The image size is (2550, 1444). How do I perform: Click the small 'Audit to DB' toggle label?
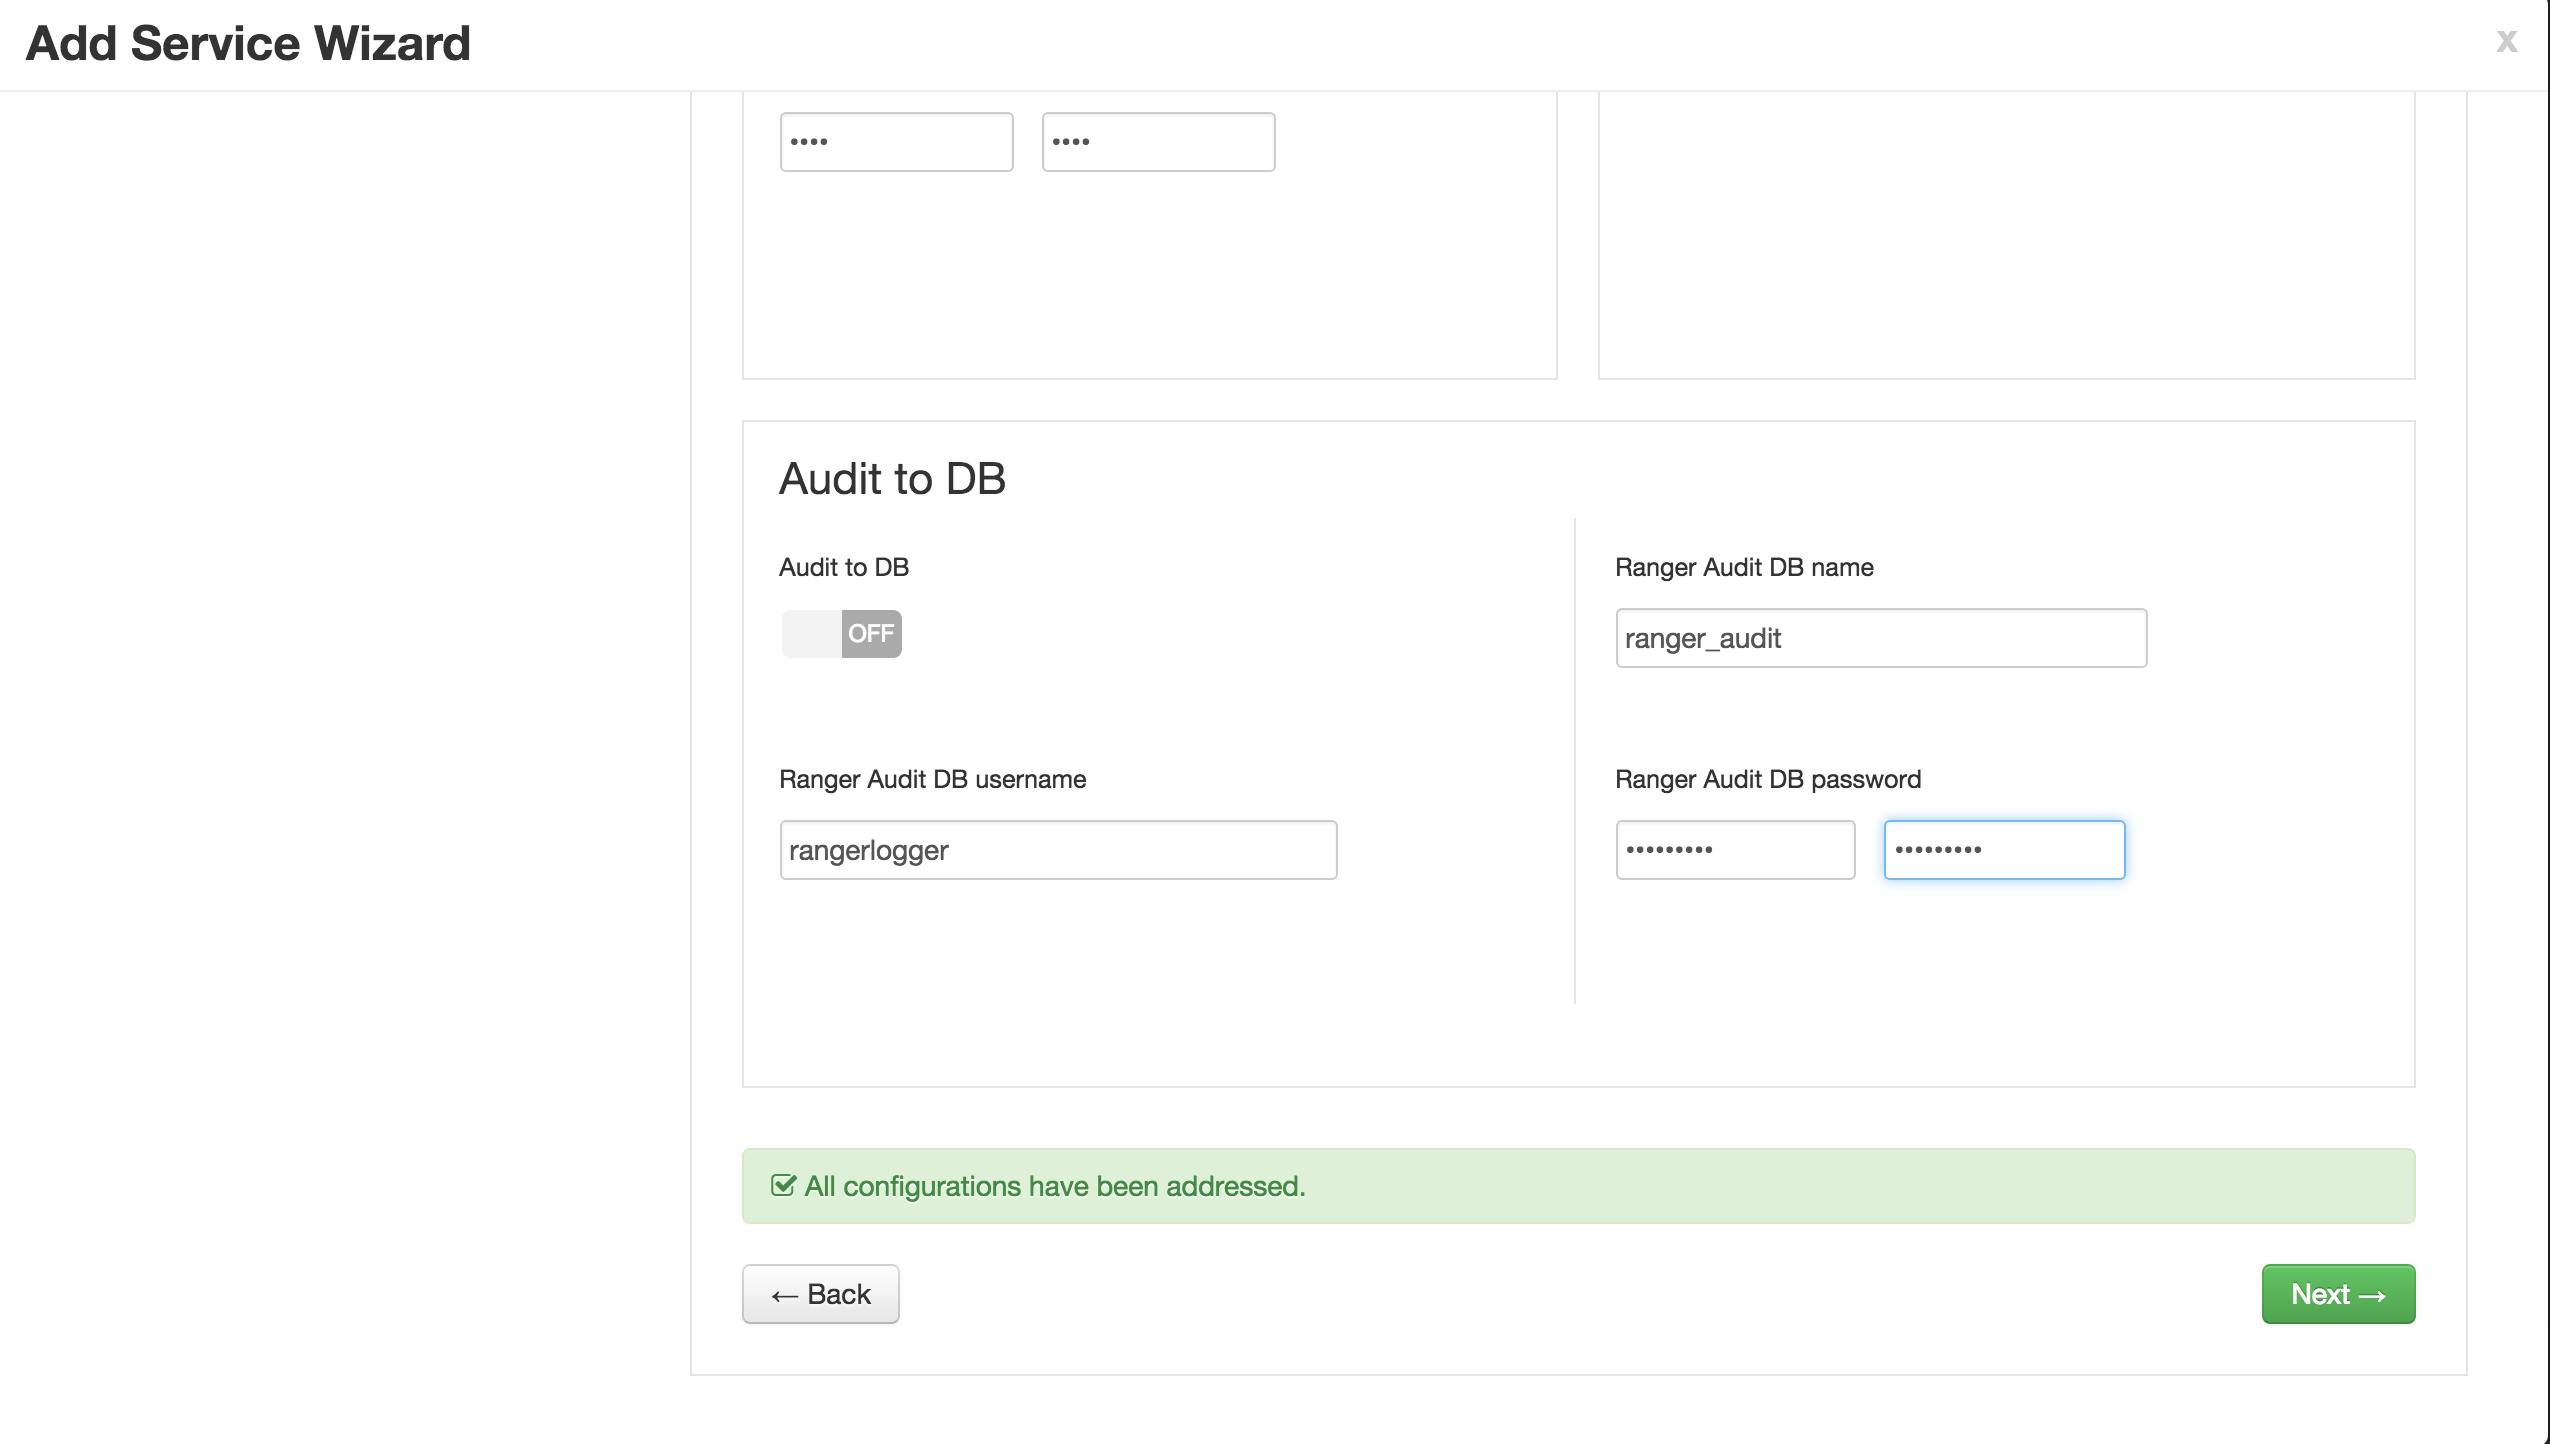(x=843, y=567)
